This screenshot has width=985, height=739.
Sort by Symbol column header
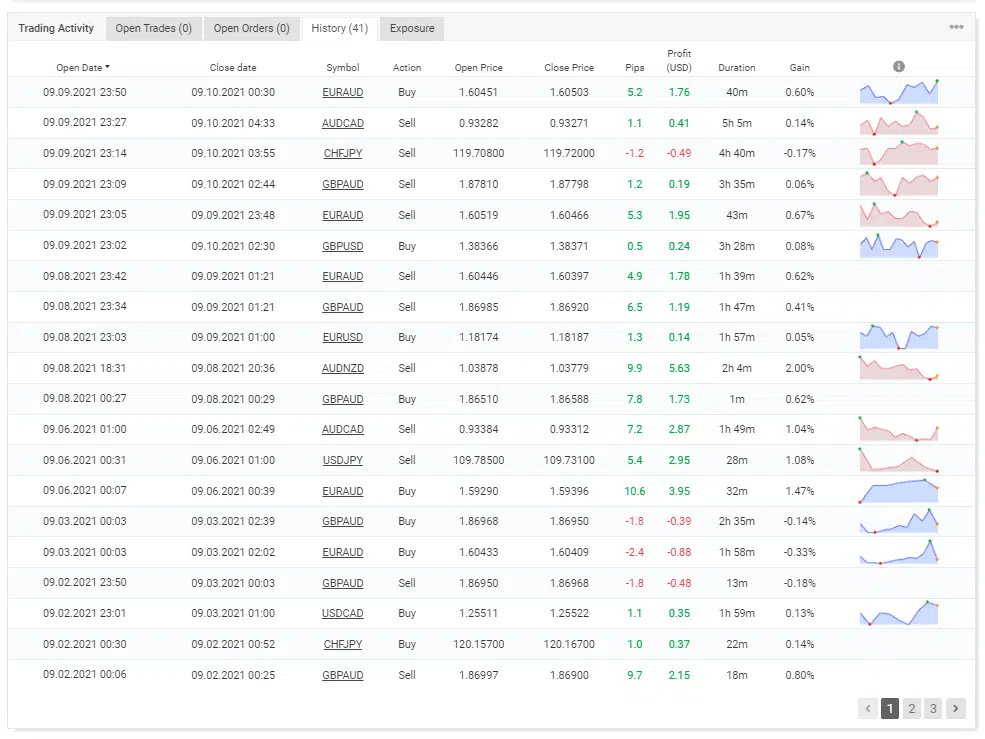[x=343, y=68]
